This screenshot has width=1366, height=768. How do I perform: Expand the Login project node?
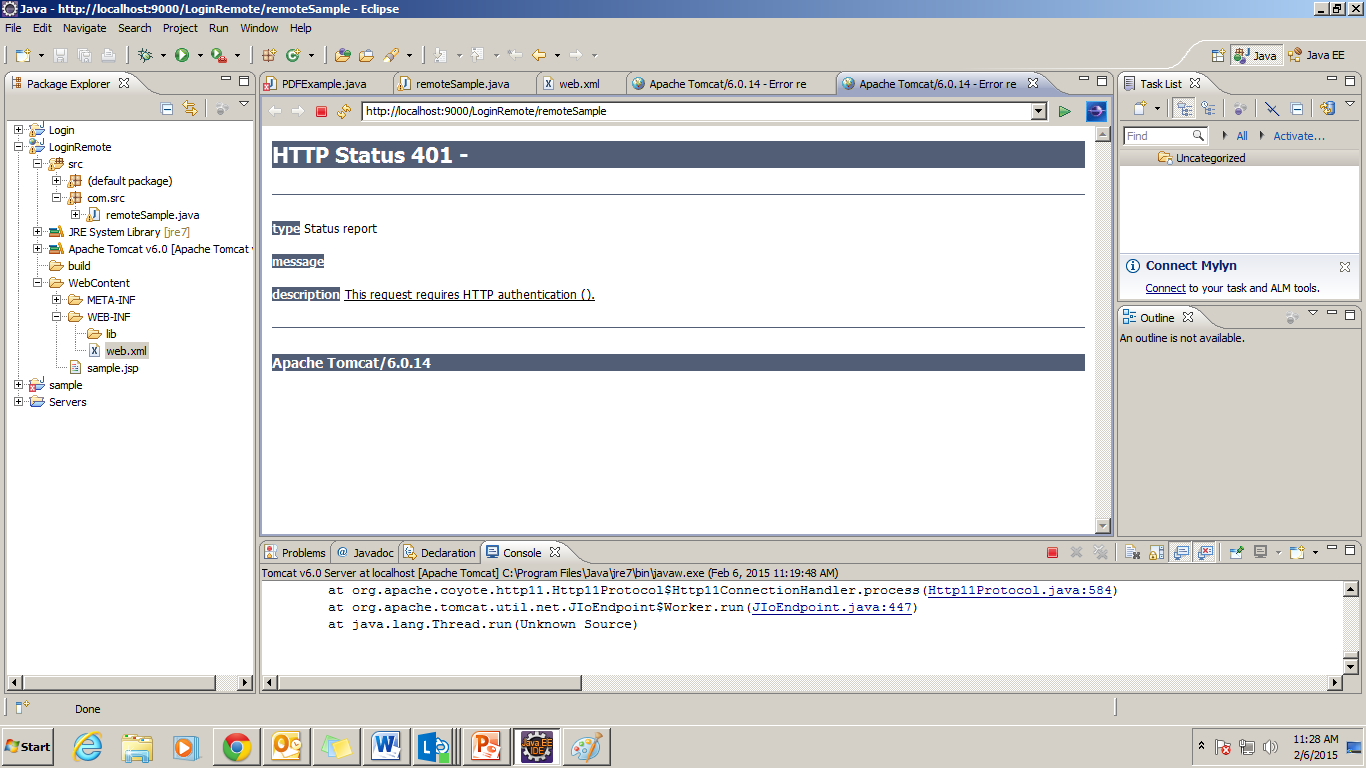18,130
